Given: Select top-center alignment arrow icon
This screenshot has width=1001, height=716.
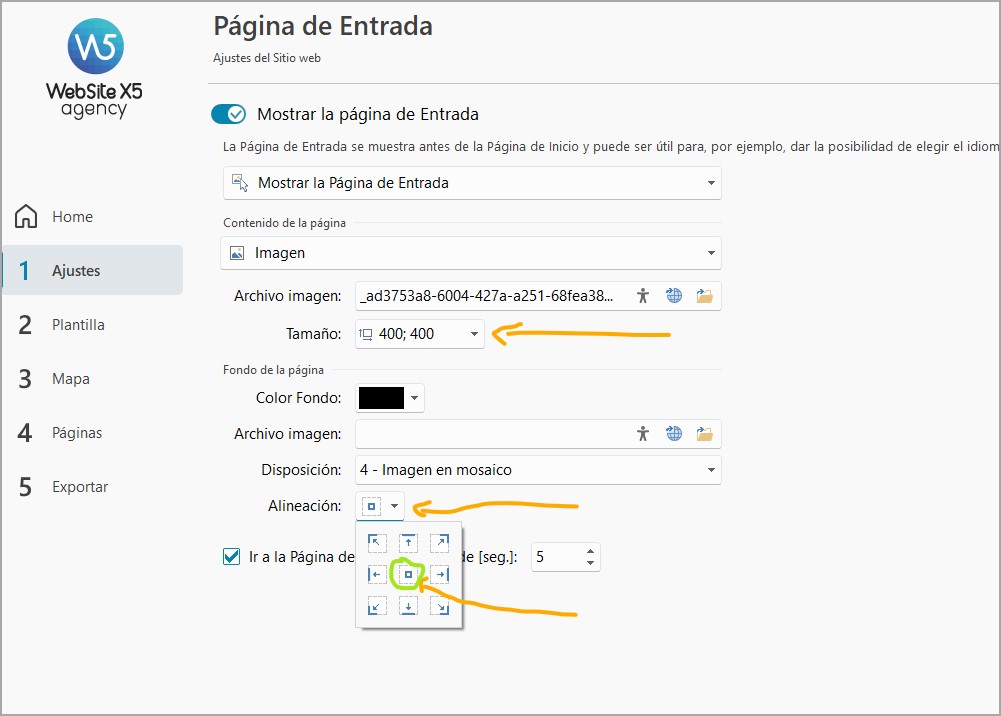Looking at the screenshot, I should [x=408, y=543].
